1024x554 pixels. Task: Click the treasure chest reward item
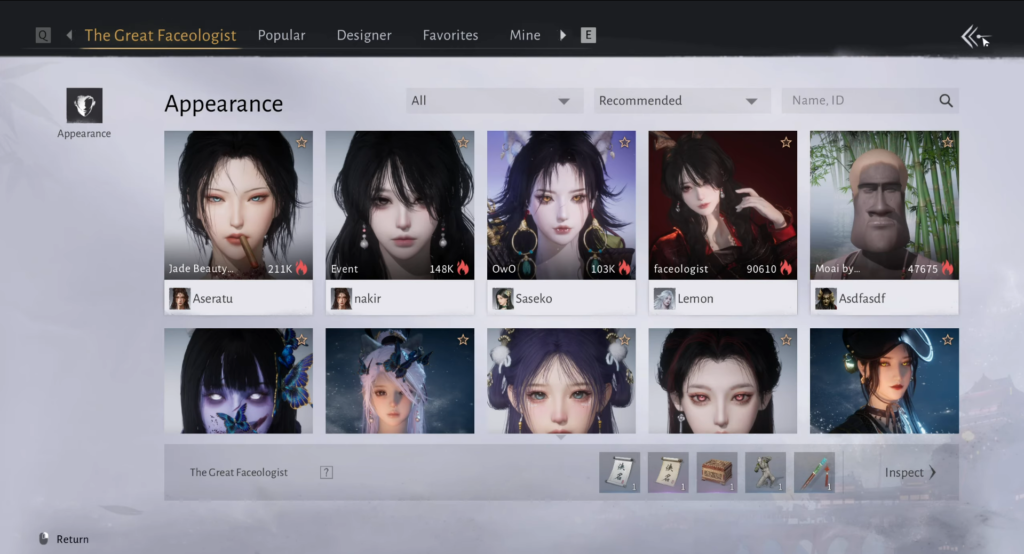pos(716,472)
